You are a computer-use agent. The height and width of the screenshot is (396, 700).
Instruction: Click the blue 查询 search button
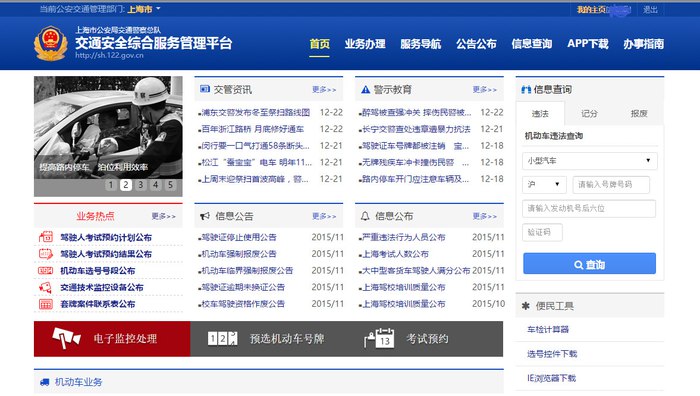[x=589, y=264]
